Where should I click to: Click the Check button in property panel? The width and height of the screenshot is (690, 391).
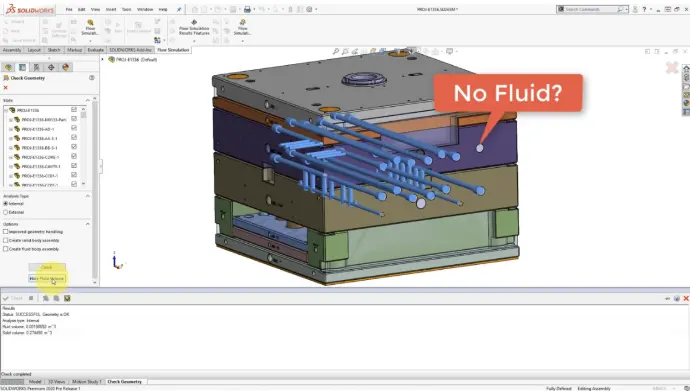pyautogui.click(x=47, y=267)
